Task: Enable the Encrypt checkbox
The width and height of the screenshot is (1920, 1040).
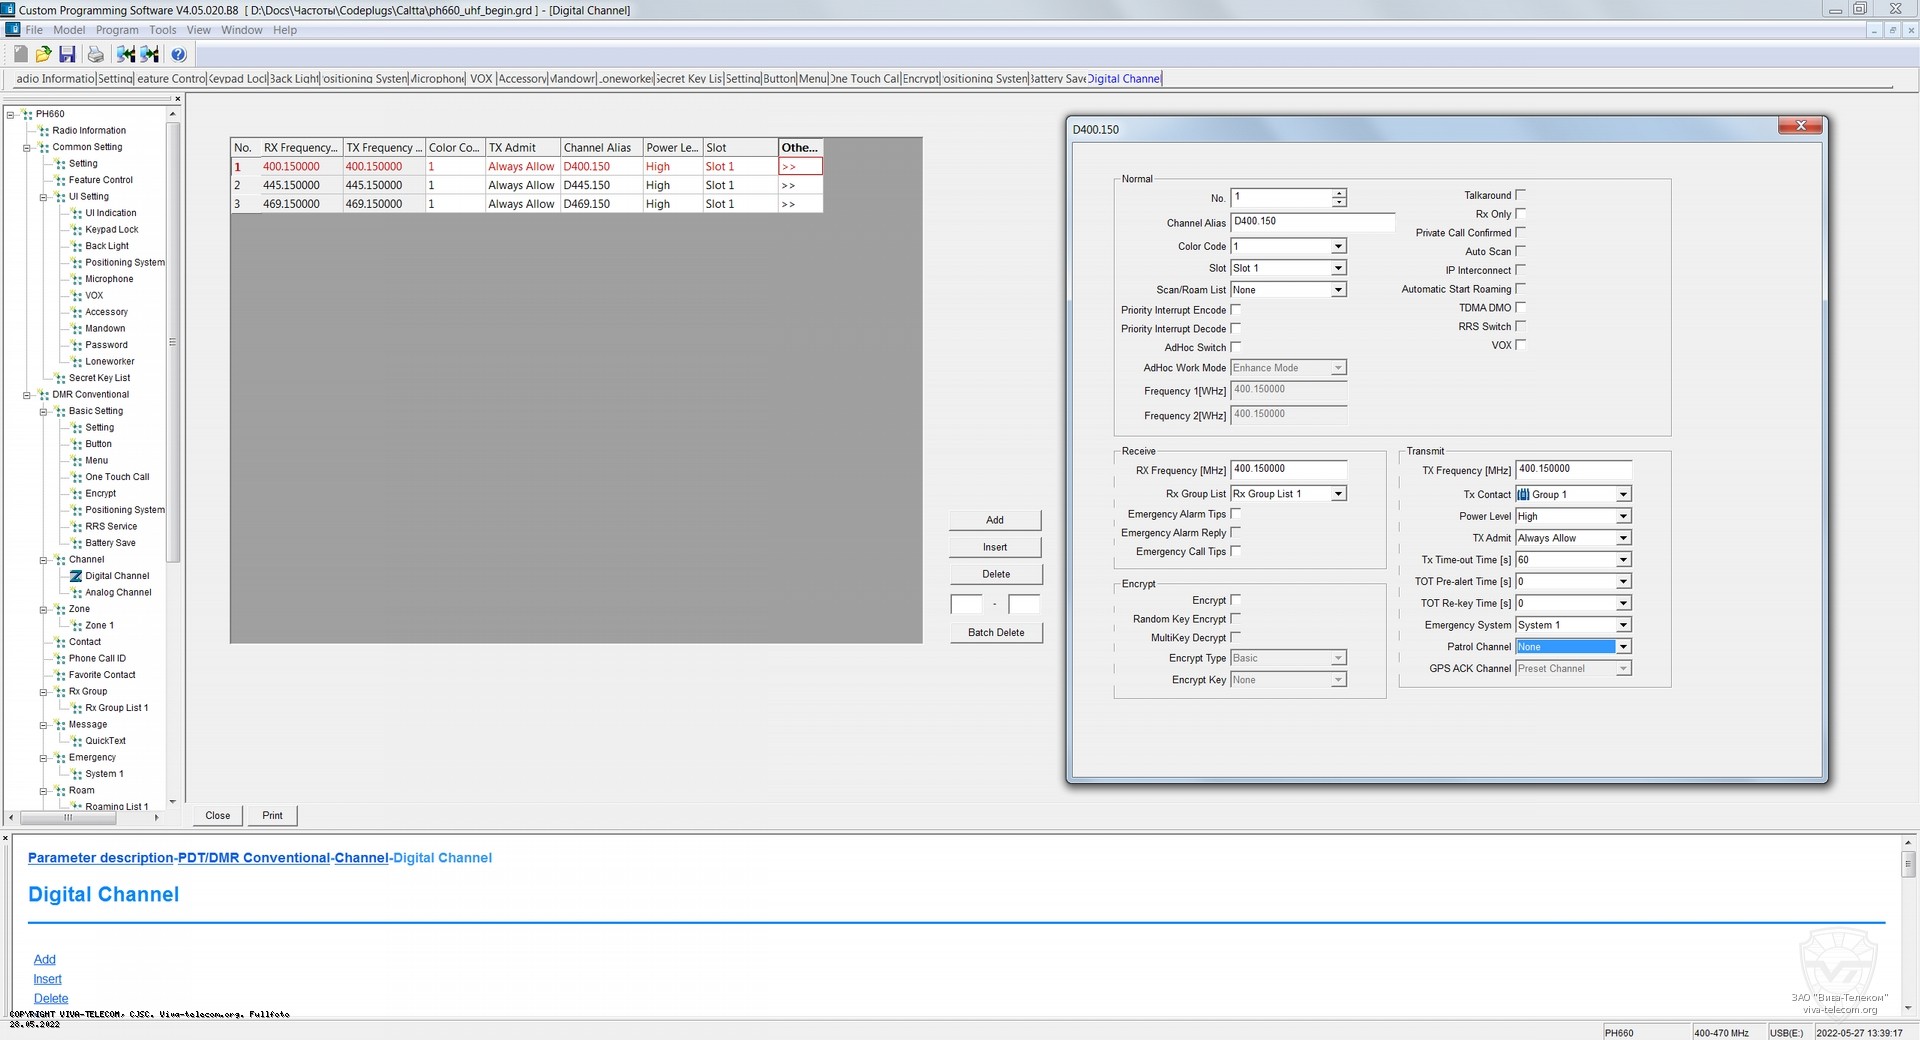Action: pyautogui.click(x=1235, y=600)
